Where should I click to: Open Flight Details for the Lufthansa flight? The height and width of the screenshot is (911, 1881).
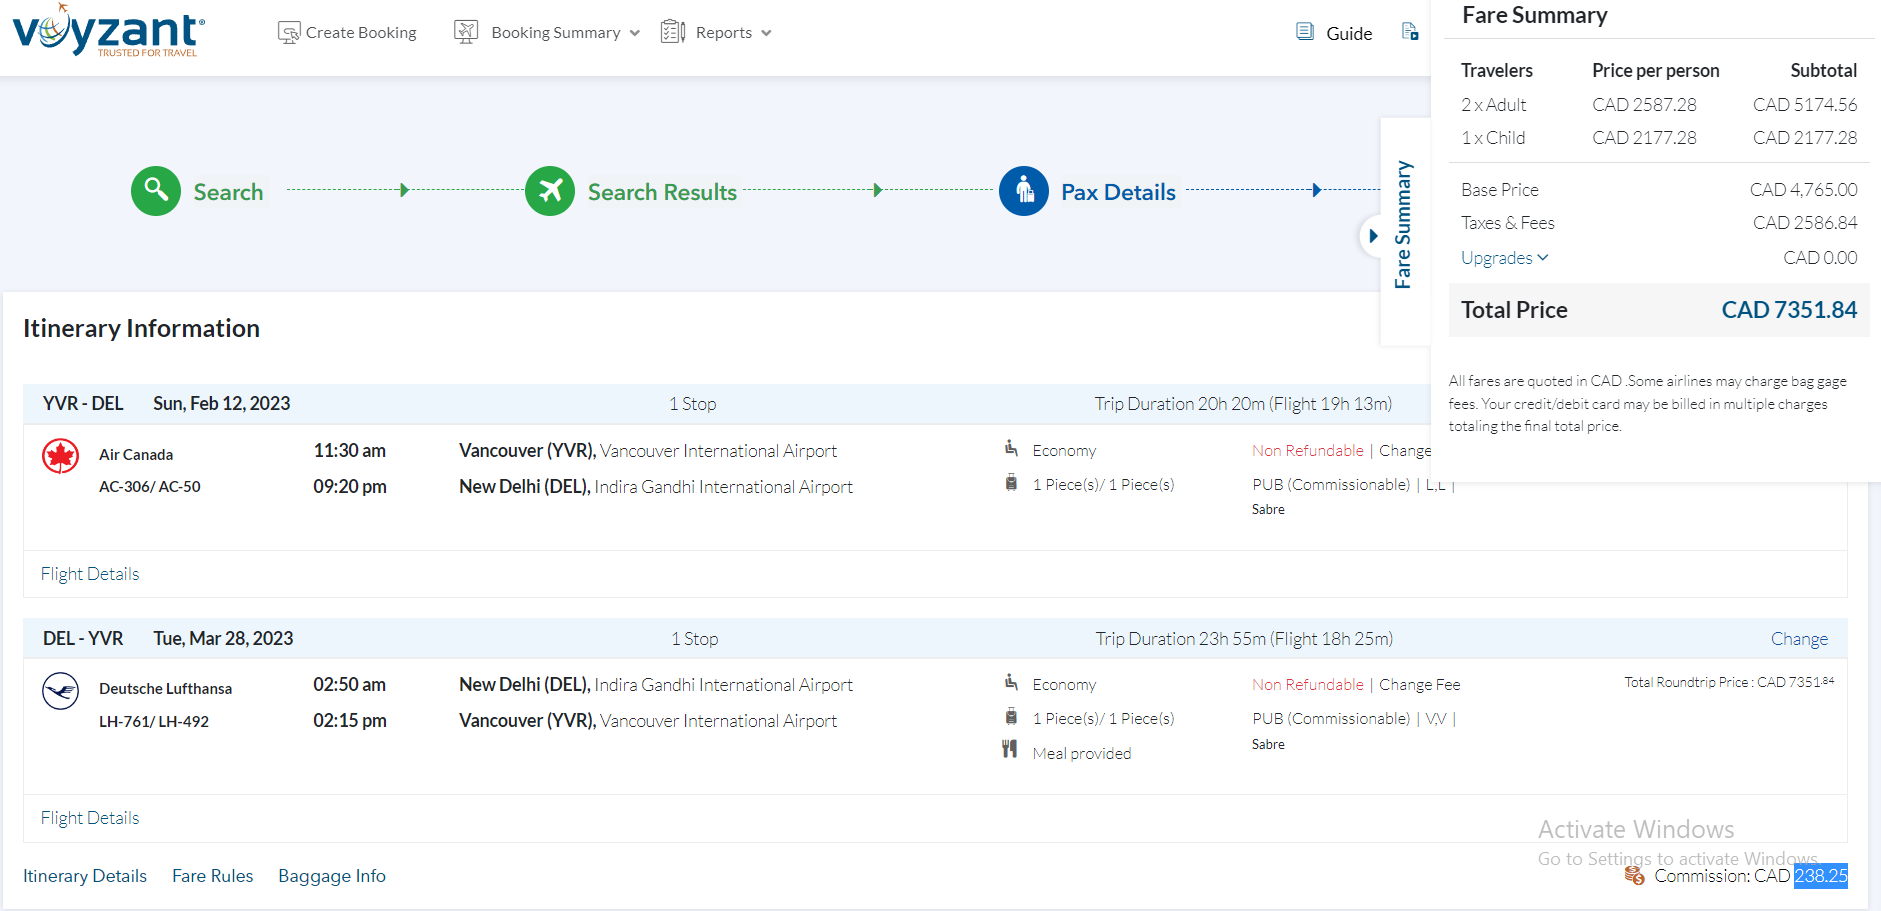(90, 818)
